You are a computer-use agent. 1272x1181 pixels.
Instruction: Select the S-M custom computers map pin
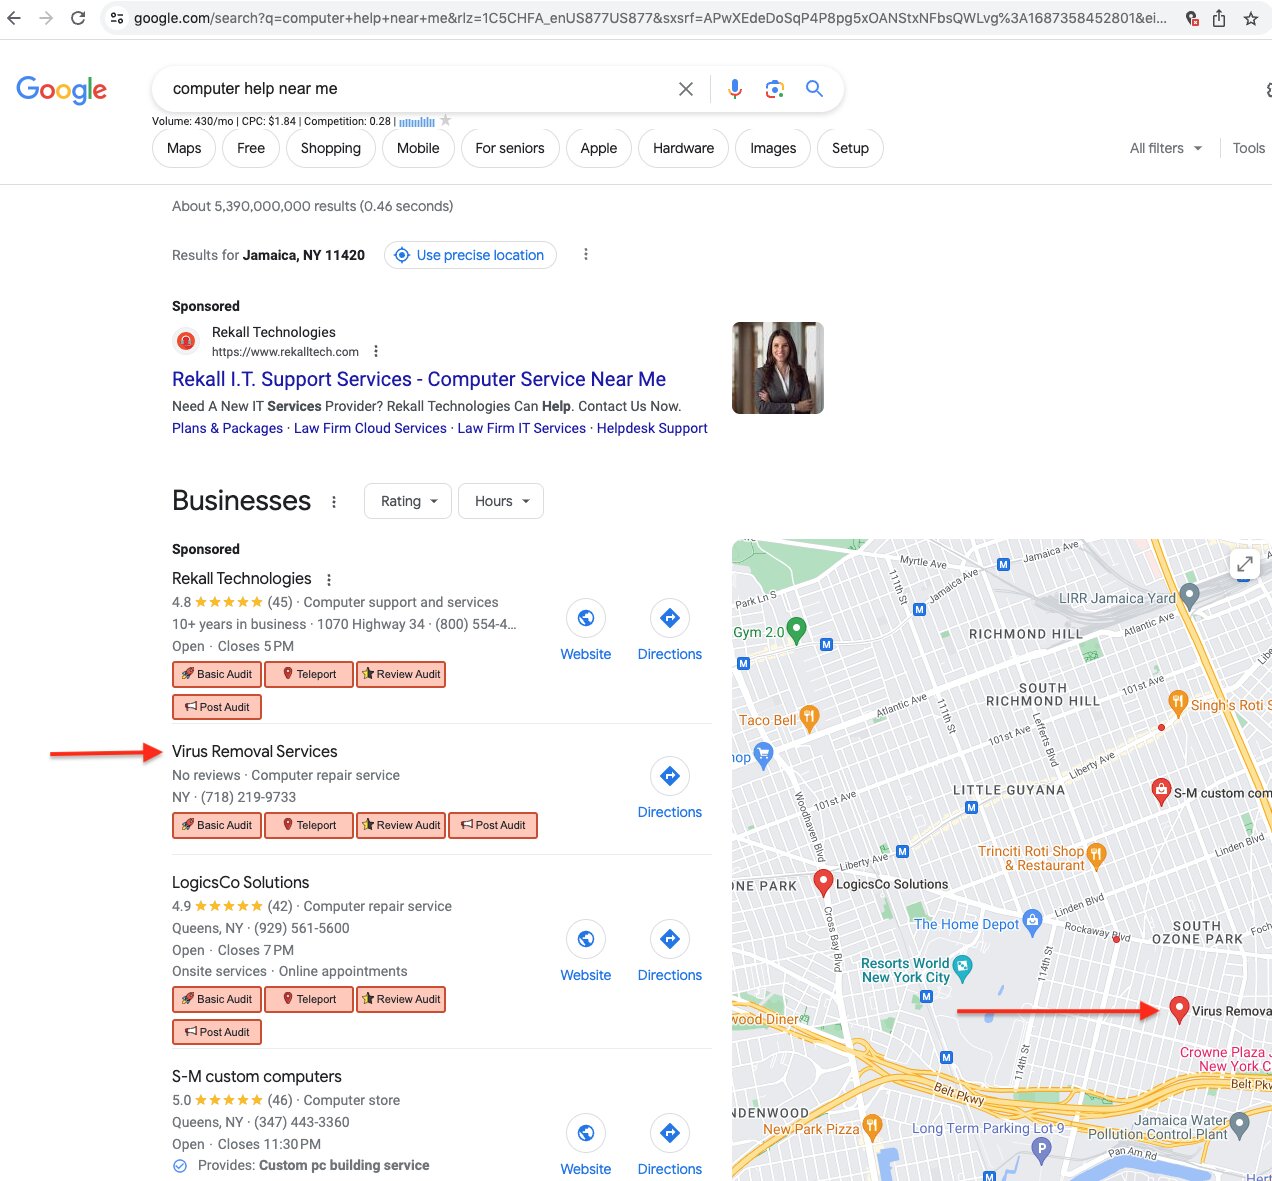coord(1161,791)
